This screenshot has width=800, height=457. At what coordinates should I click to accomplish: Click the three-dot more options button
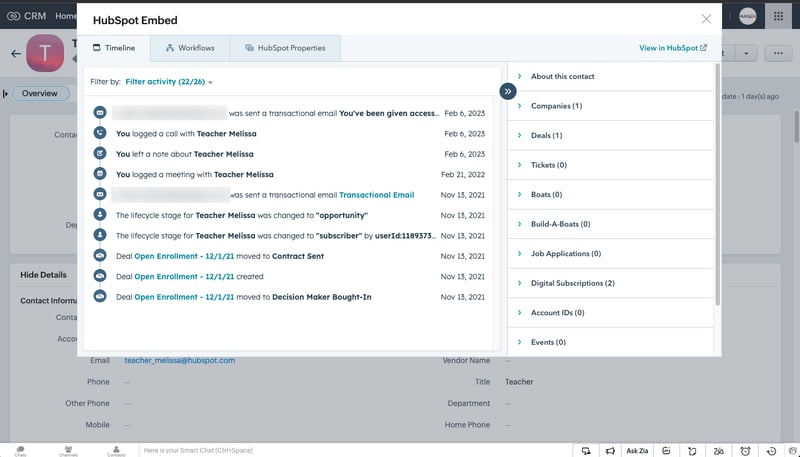coord(775,53)
